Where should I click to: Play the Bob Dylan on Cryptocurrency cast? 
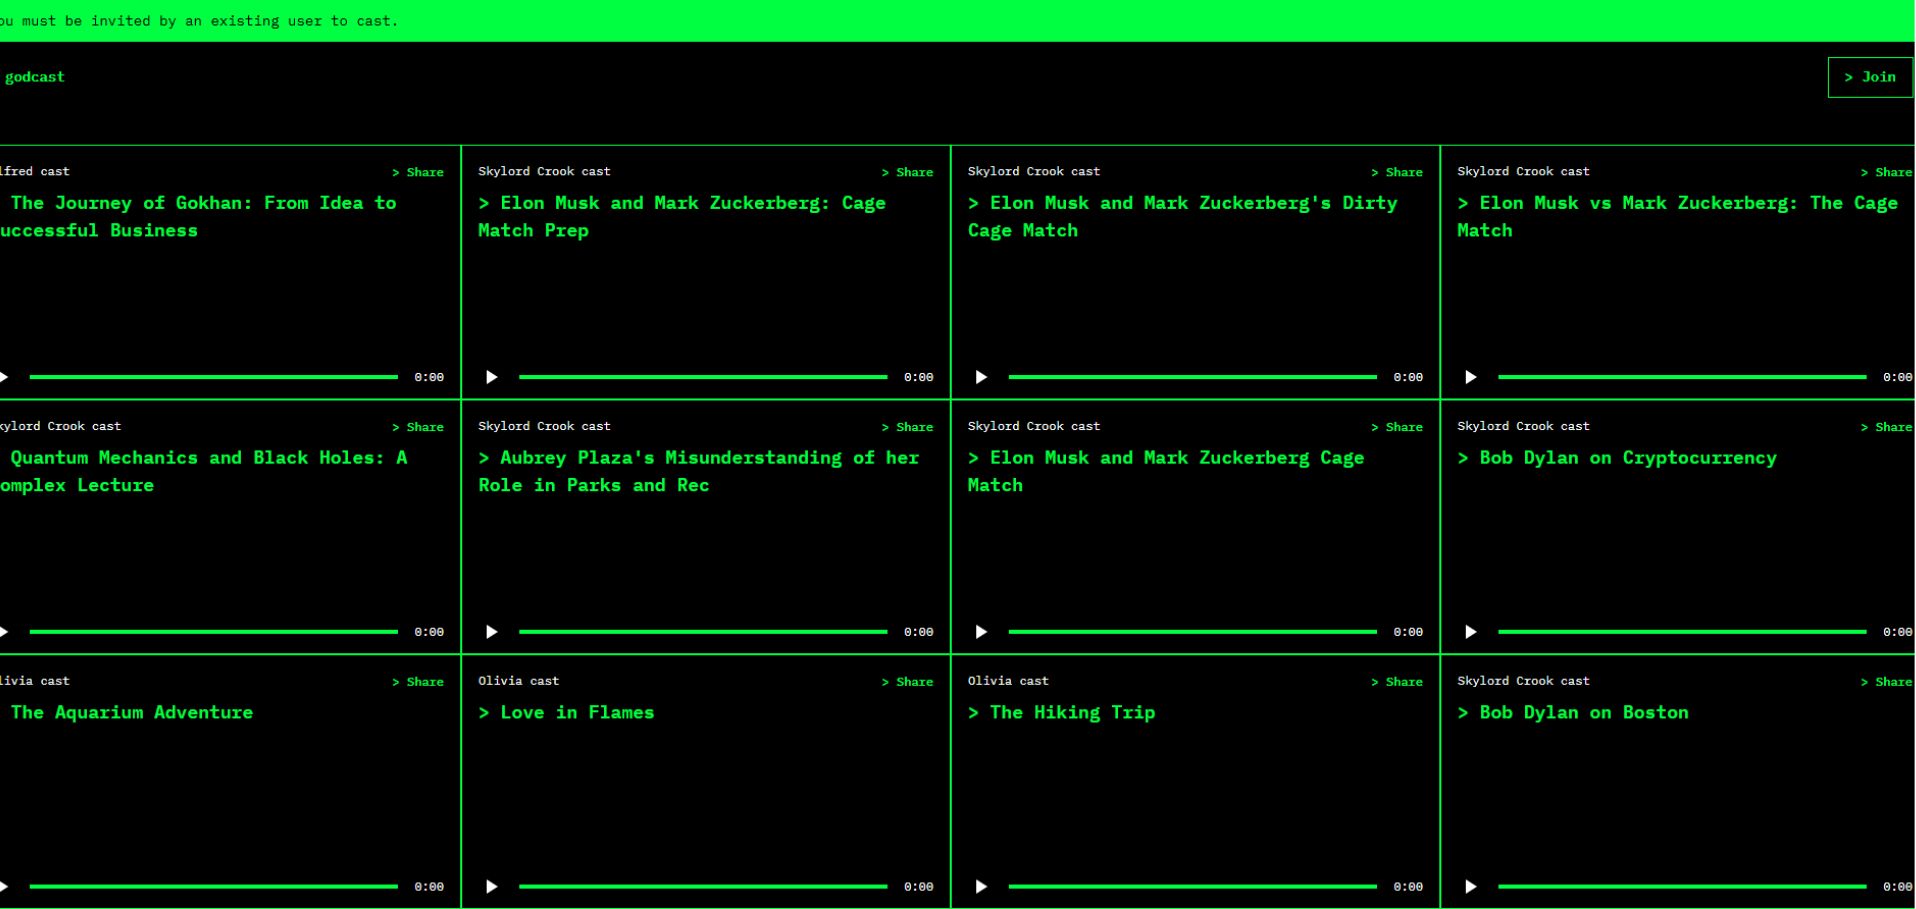tap(1470, 632)
